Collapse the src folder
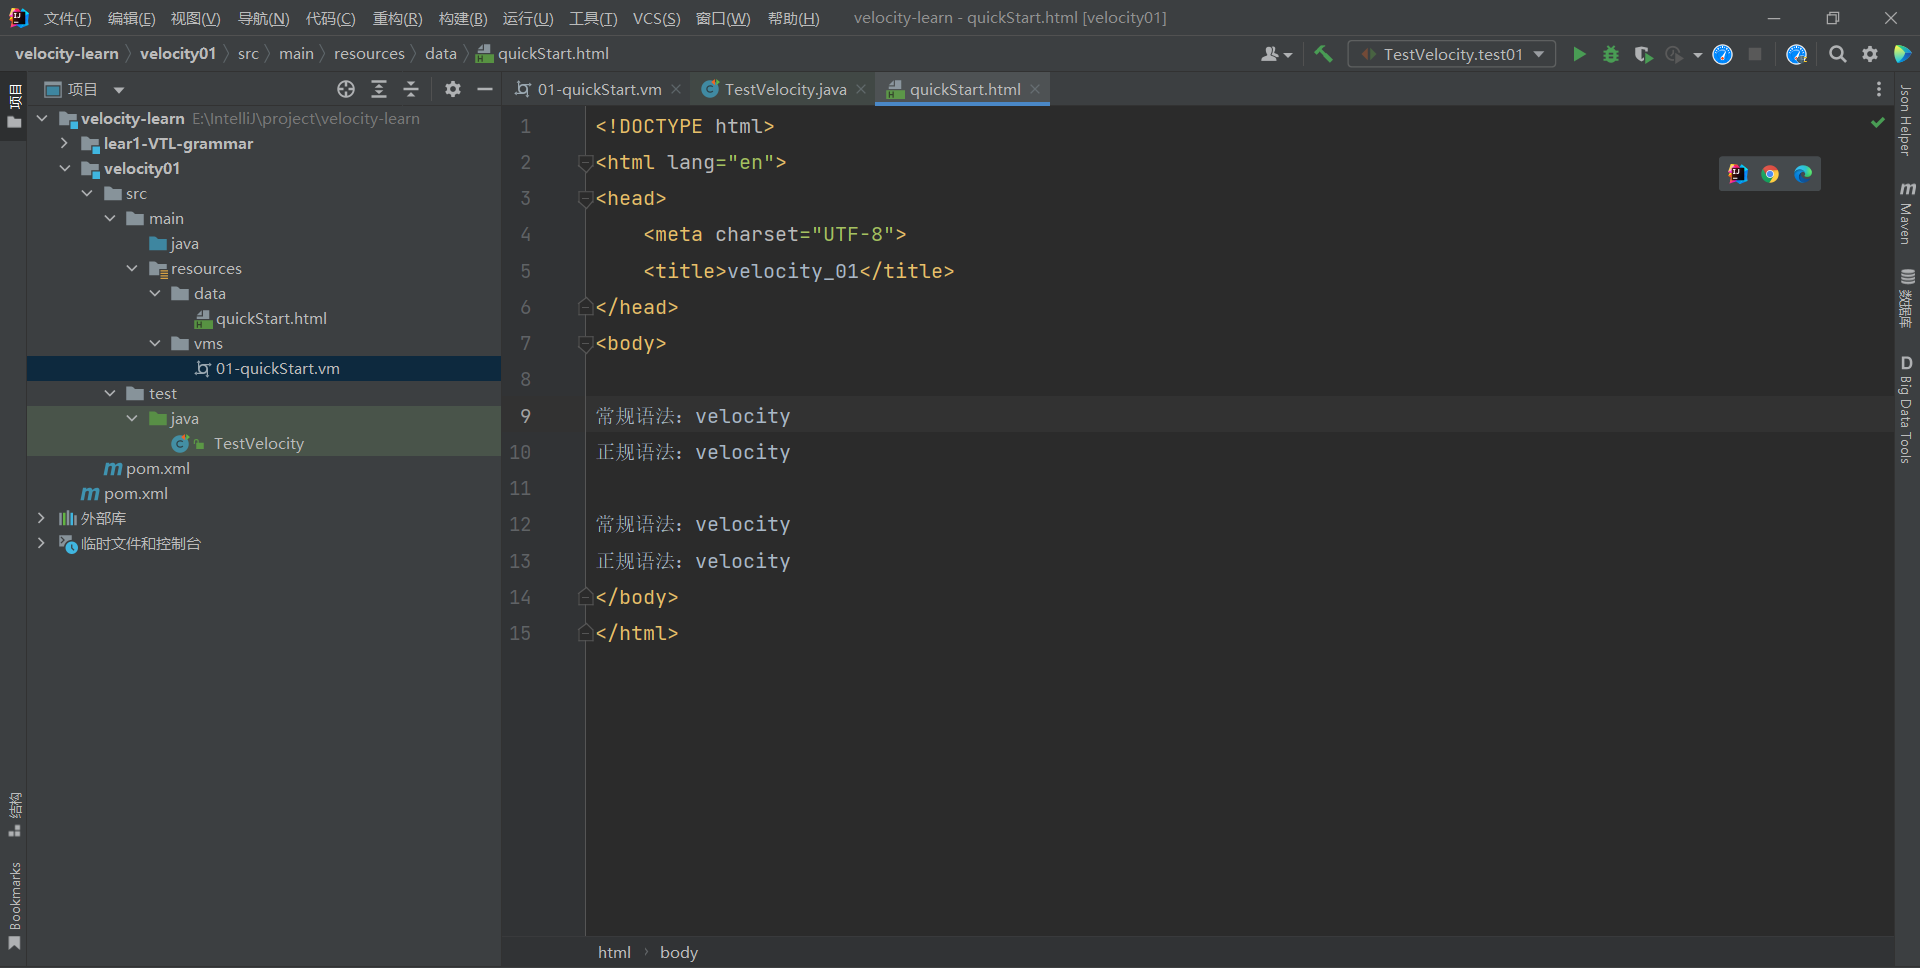This screenshot has width=1920, height=968. [87, 193]
